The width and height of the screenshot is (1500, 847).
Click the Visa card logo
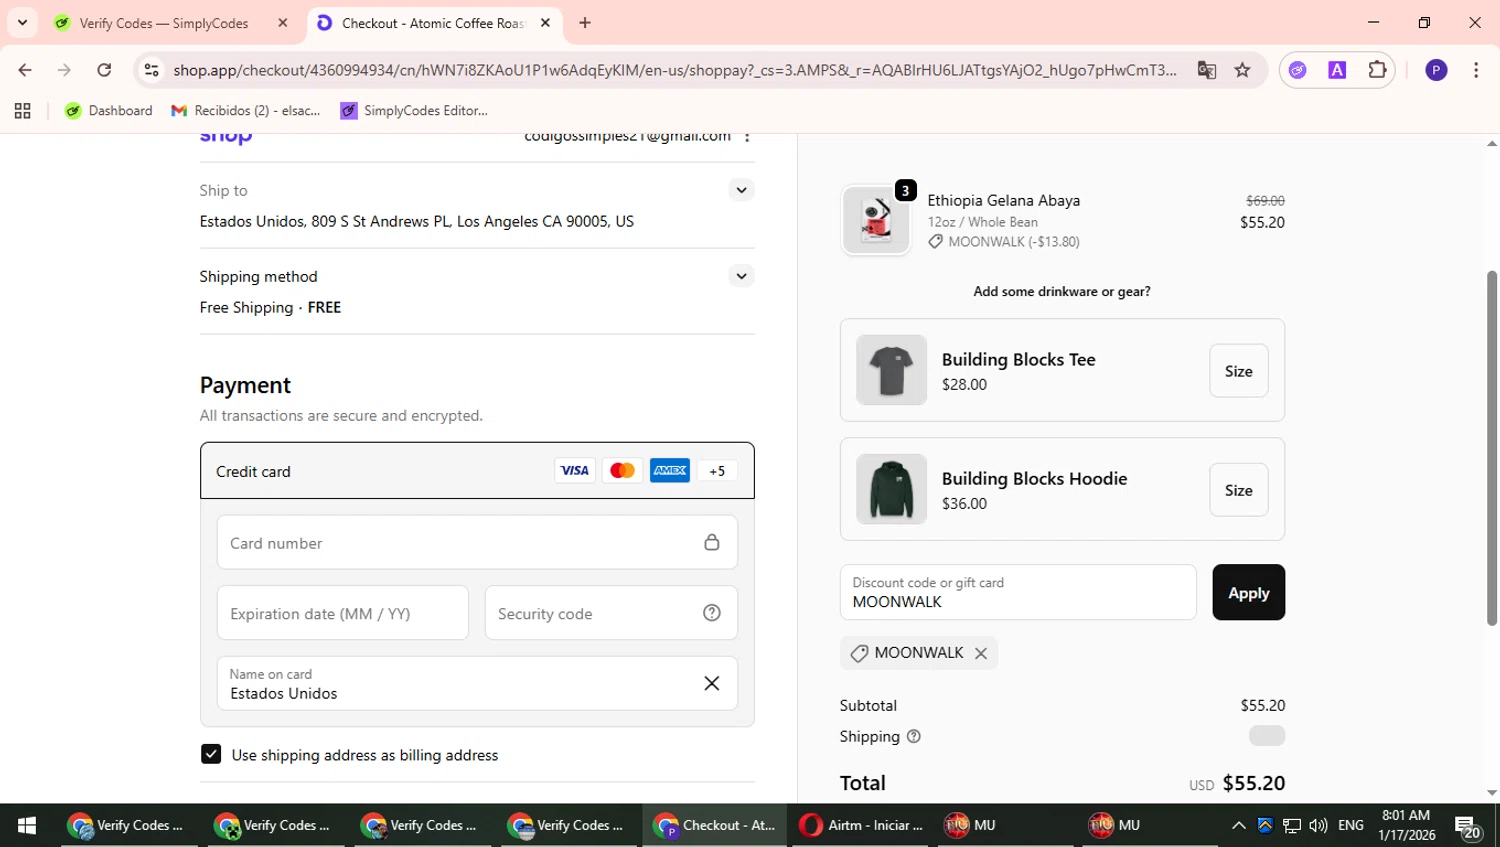tap(575, 471)
